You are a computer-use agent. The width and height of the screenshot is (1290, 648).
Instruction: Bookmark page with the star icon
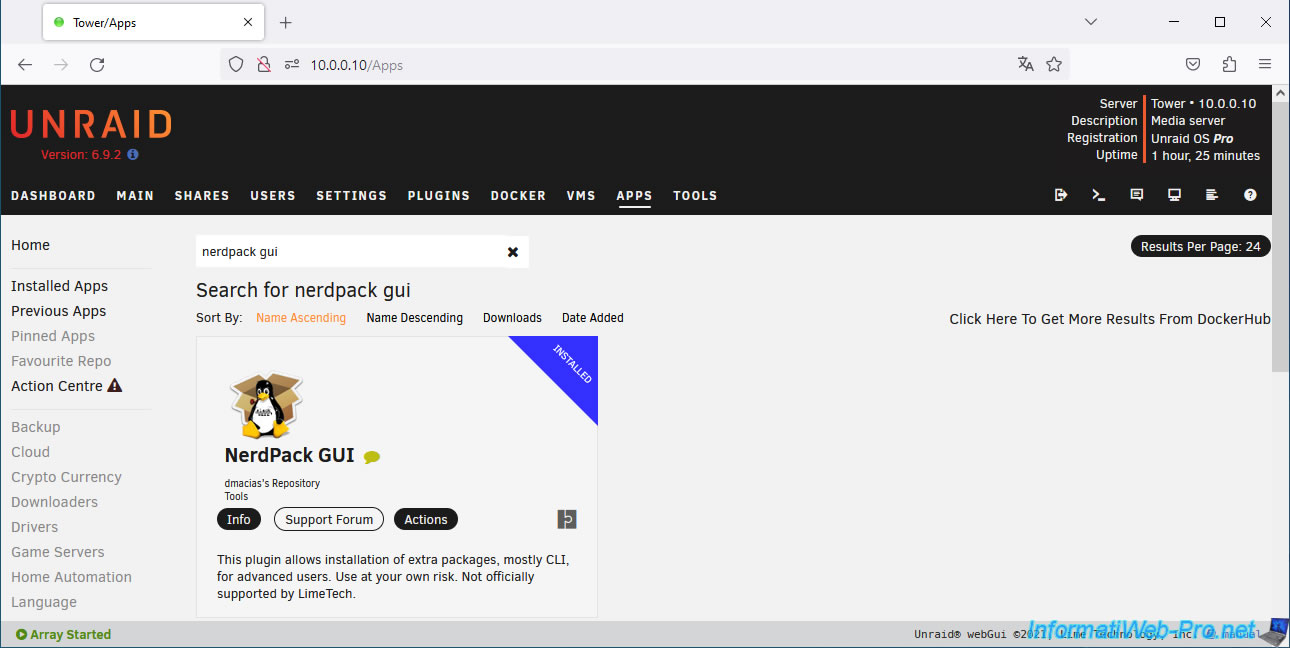tap(1054, 64)
